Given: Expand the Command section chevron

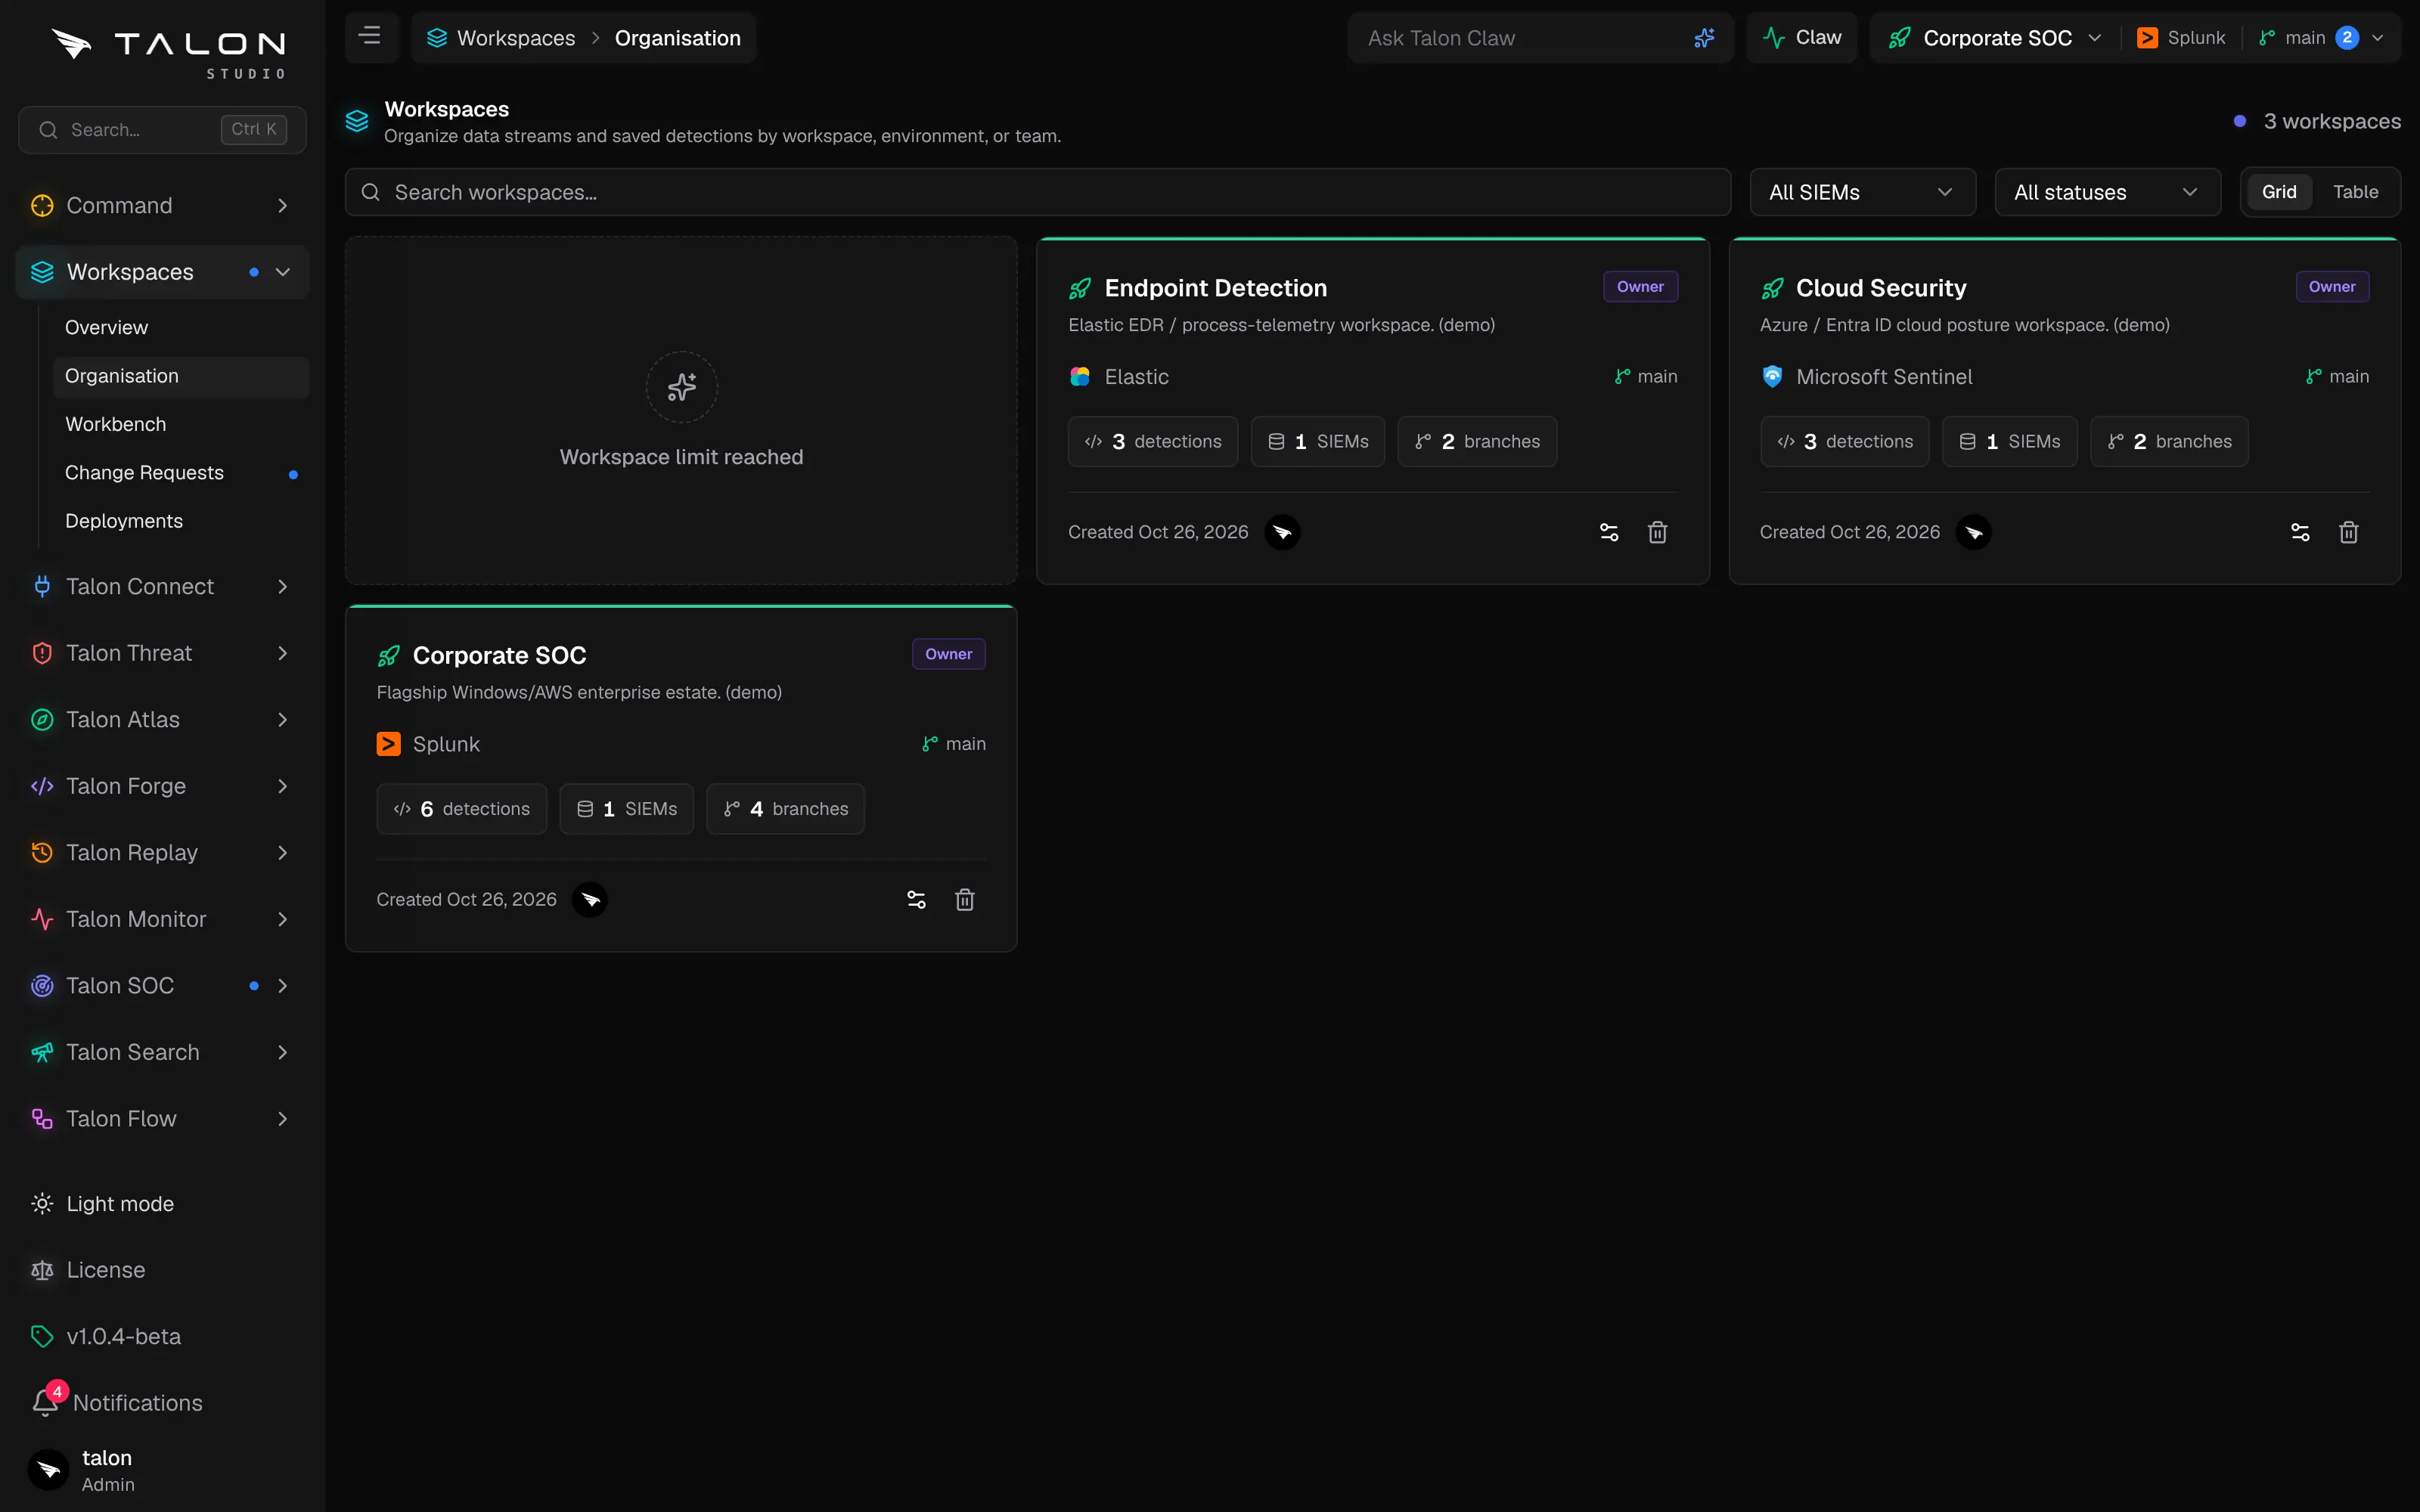Looking at the screenshot, I should tap(283, 206).
